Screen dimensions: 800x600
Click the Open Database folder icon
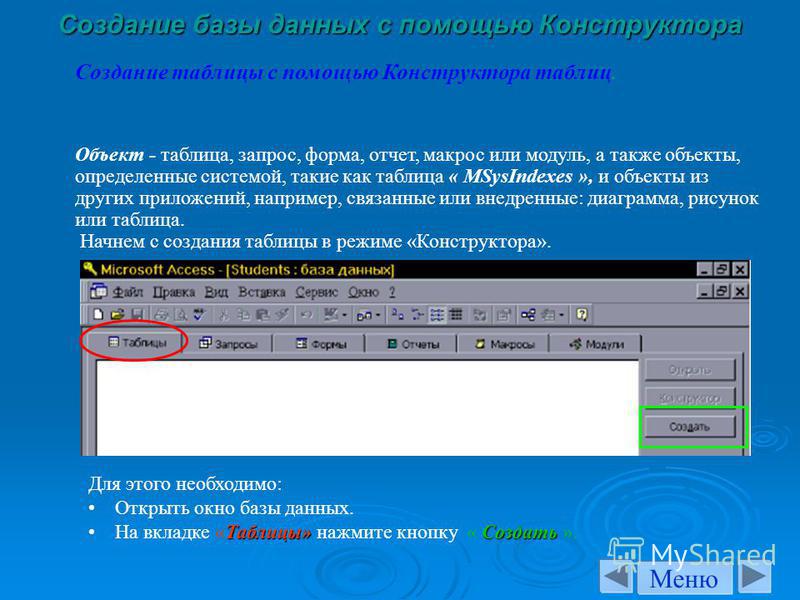pos(117,315)
